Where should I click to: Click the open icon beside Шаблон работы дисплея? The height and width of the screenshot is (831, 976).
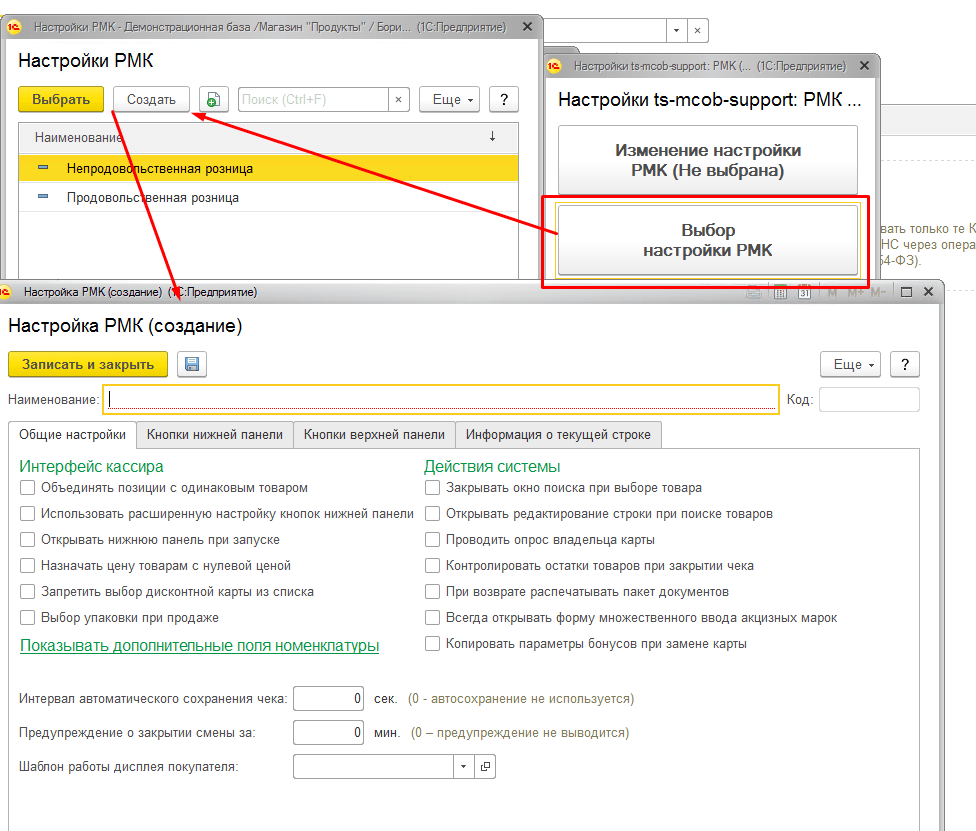(485, 766)
